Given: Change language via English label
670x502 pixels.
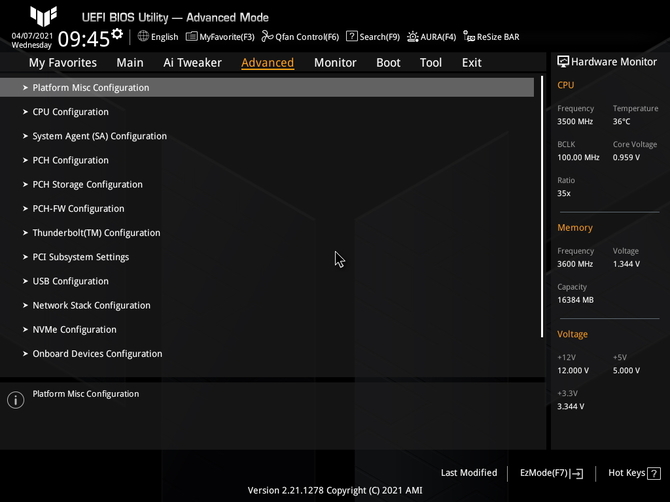Looking at the screenshot, I should 165,37.
